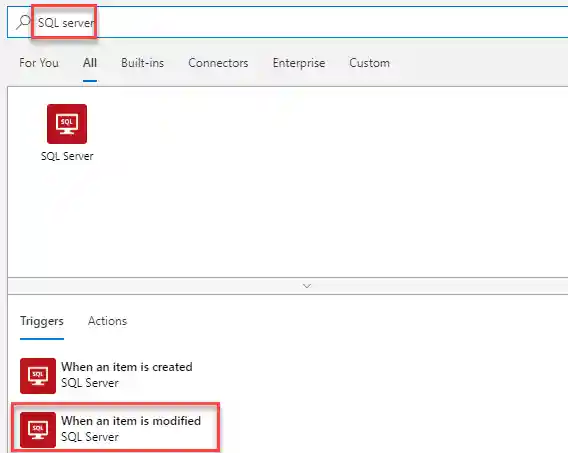Switch to the Actions tab
Screen dimensions: 568x453
[x=107, y=321]
